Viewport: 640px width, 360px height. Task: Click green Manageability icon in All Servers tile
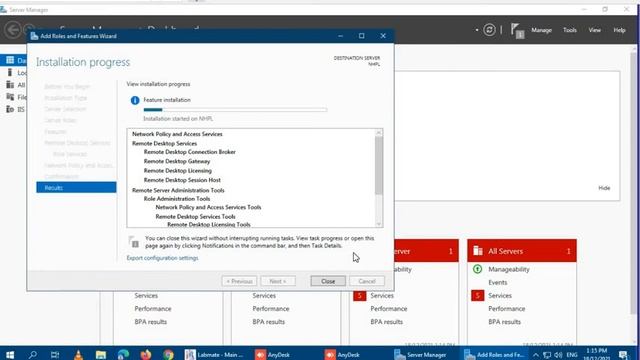[477, 269]
